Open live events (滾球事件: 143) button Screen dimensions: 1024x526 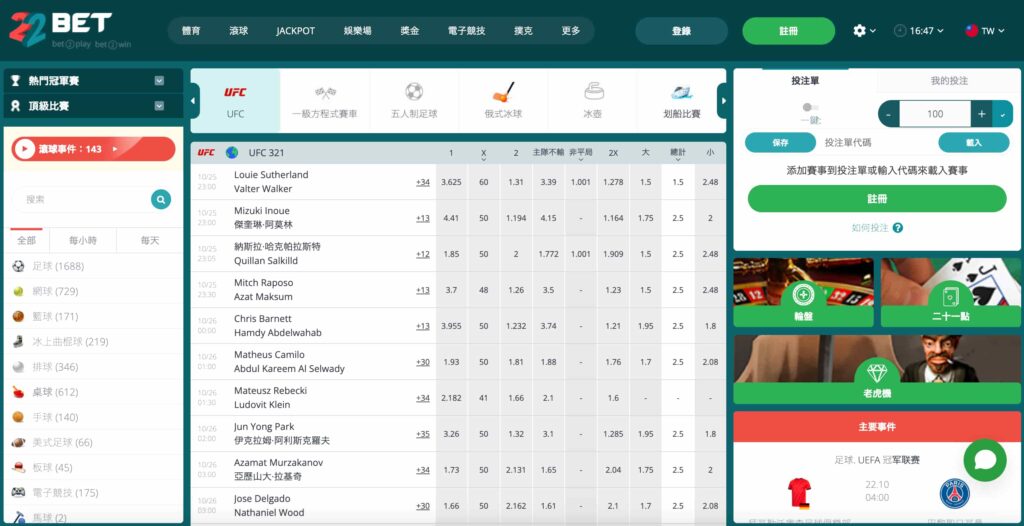click(93, 149)
